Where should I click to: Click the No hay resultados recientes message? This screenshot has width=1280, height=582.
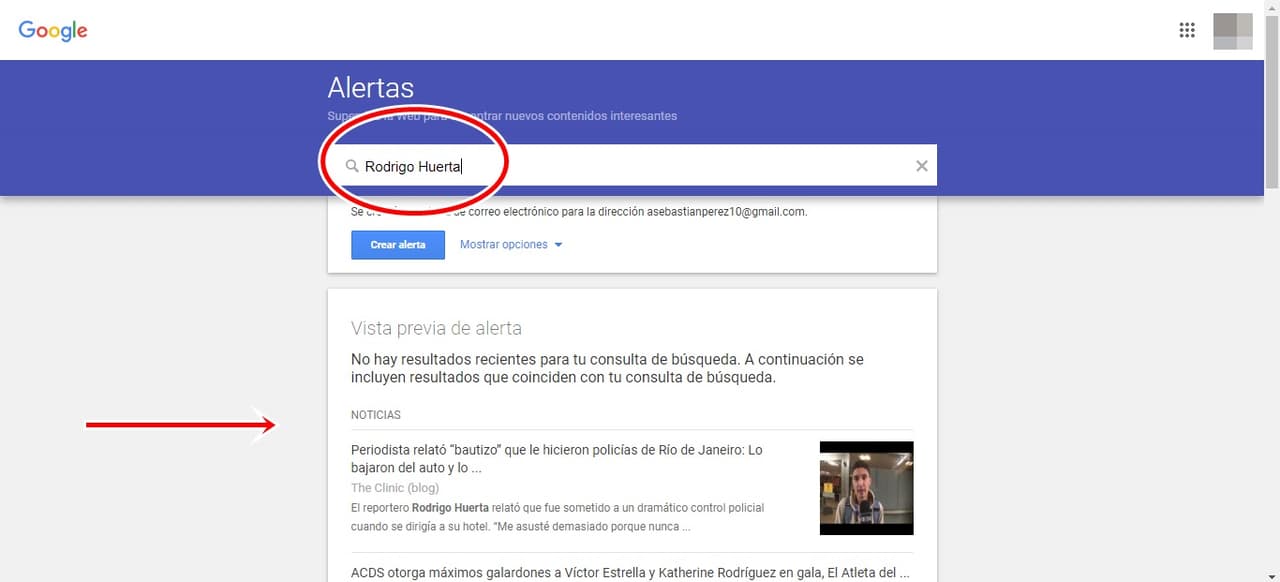pos(607,368)
